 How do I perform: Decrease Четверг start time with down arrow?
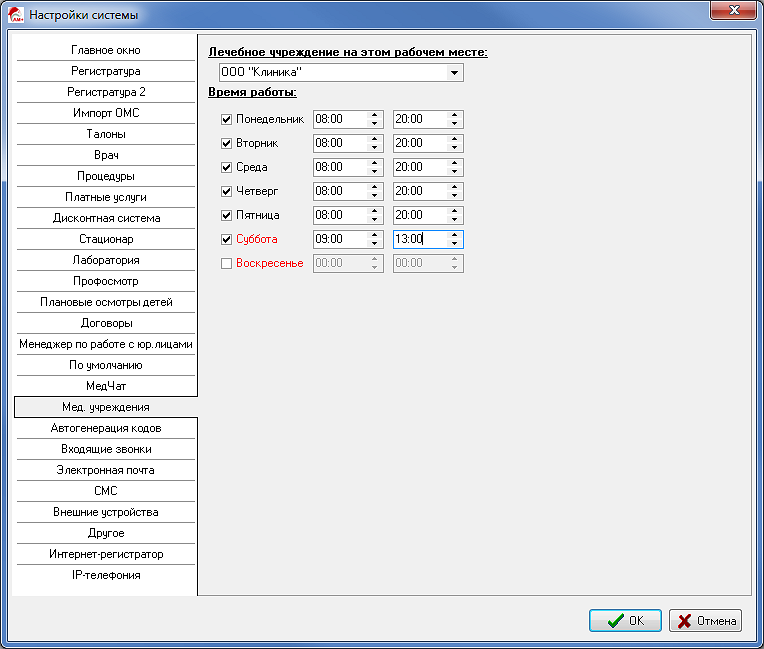pos(374,195)
